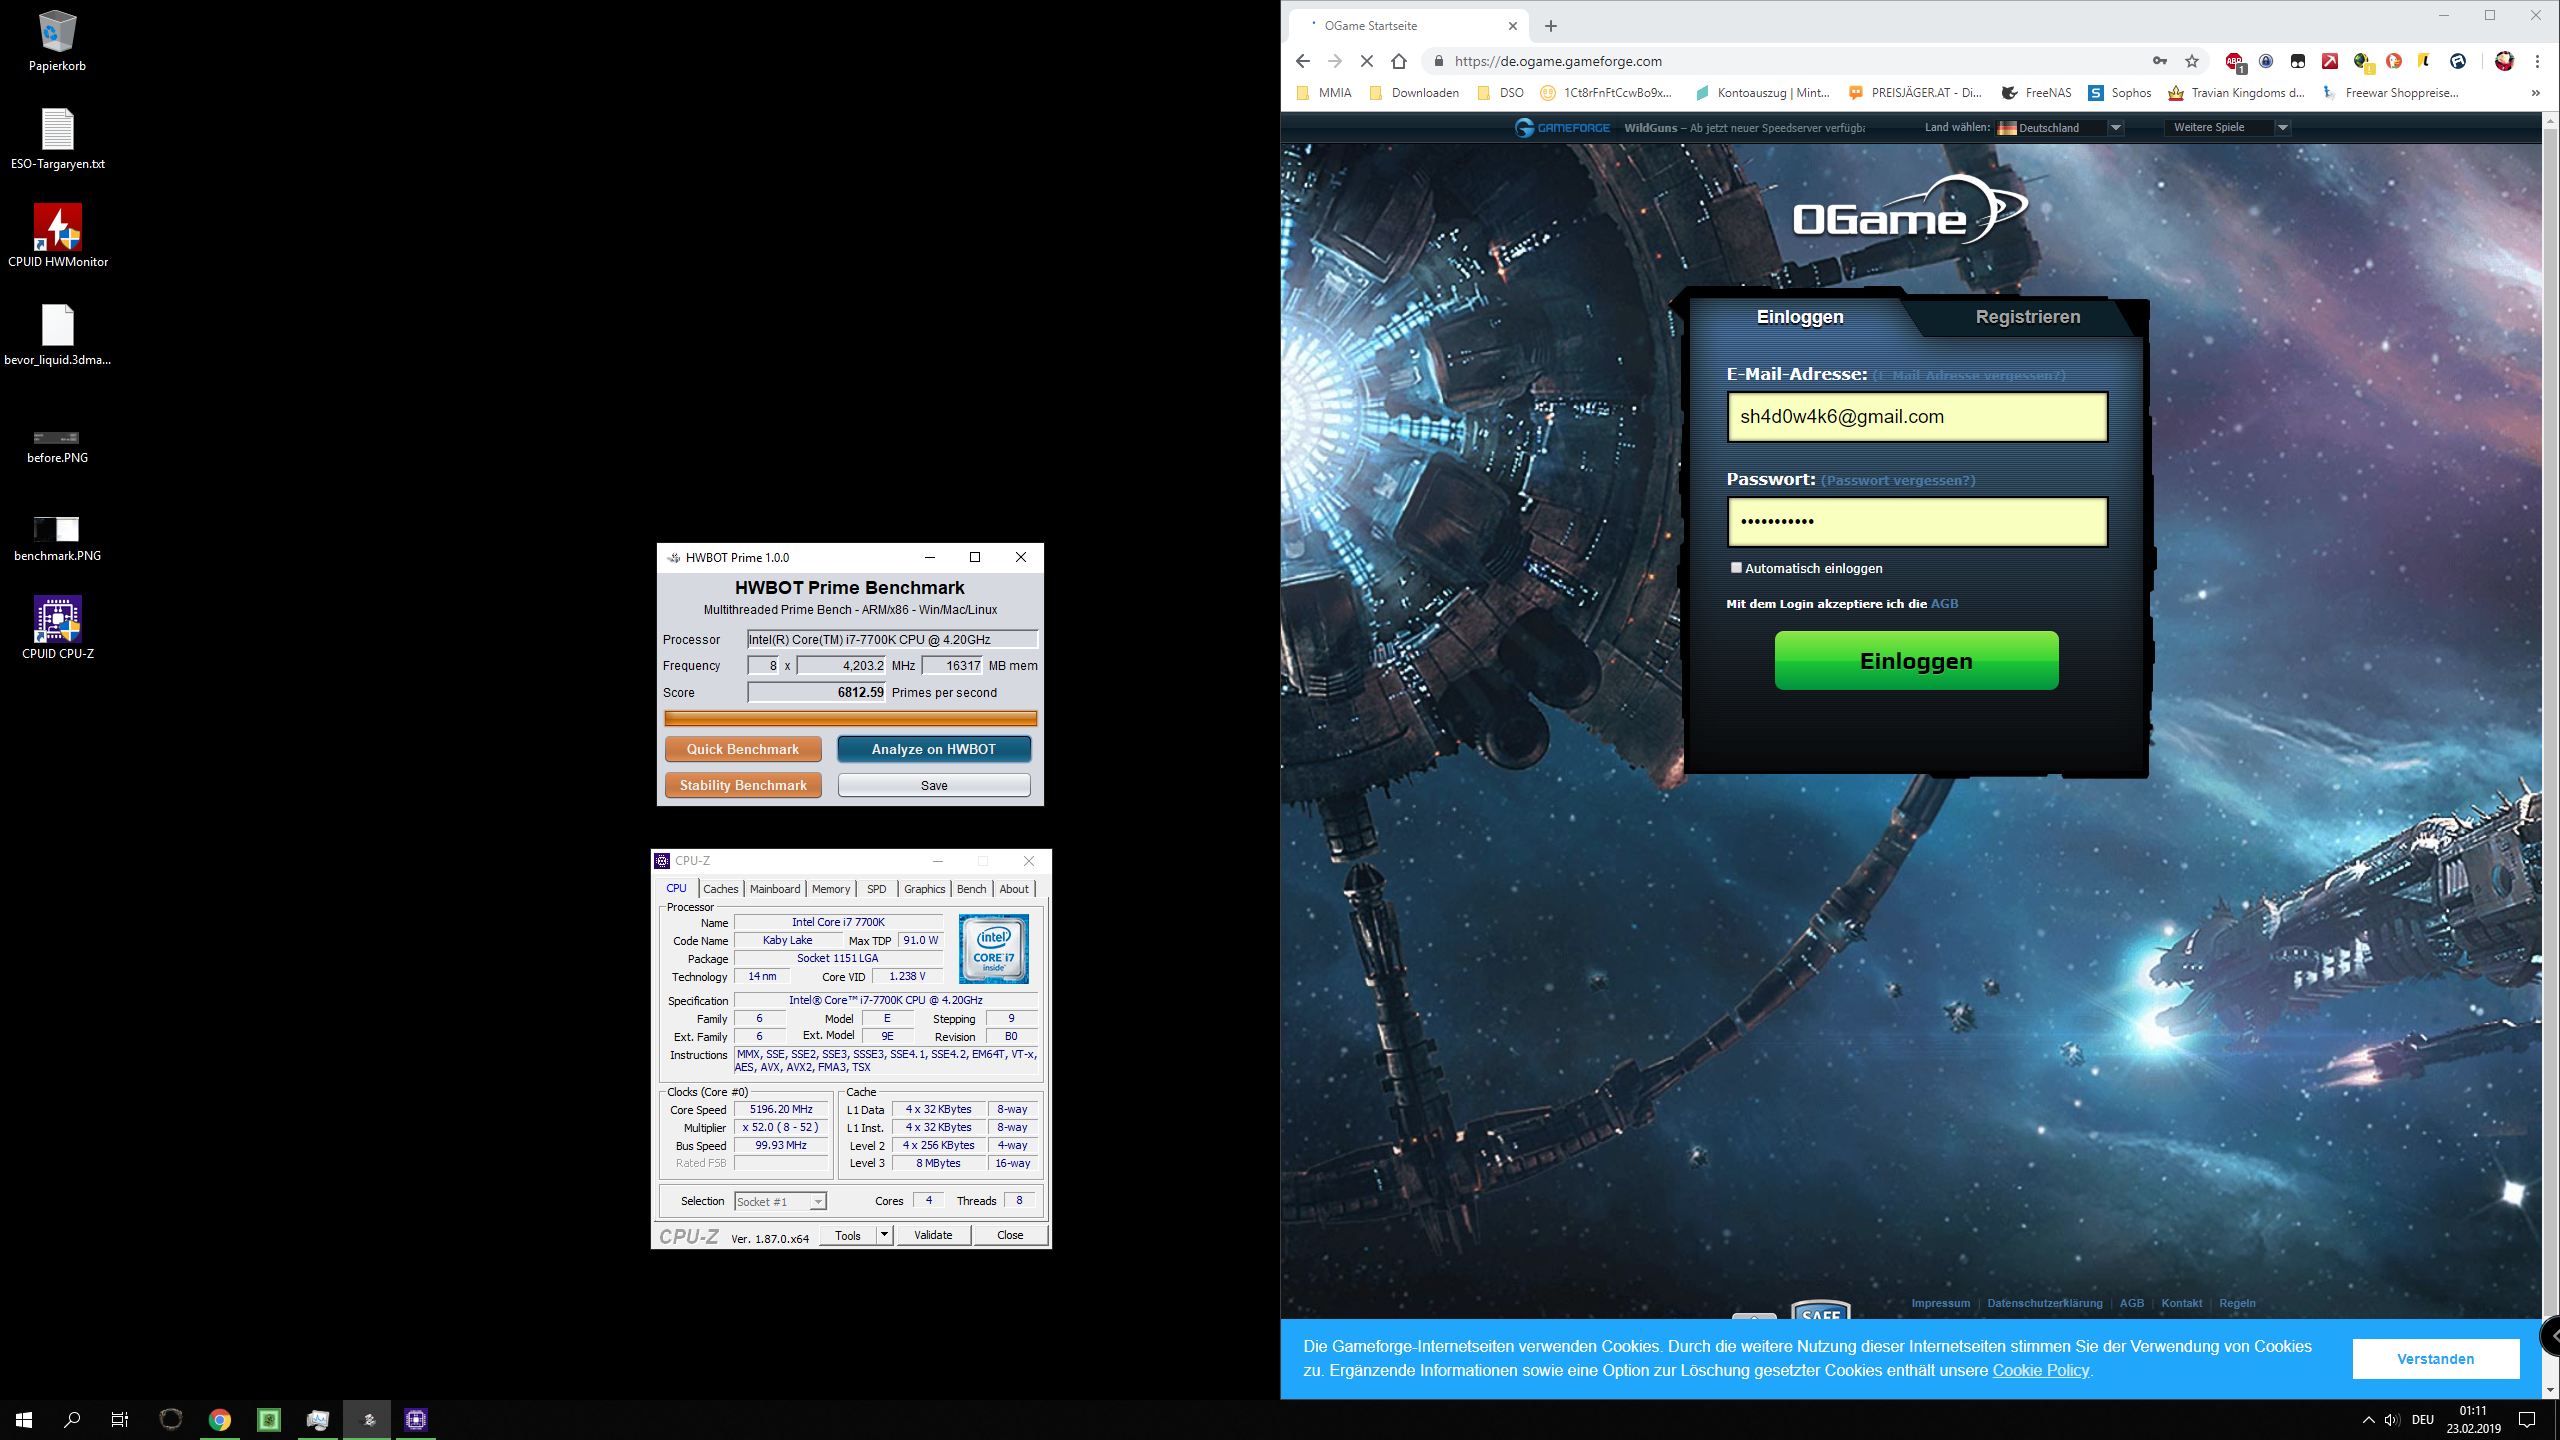Click Save in HWBOT Prime
The height and width of the screenshot is (1440, 2560).
(x=933, y=785)
